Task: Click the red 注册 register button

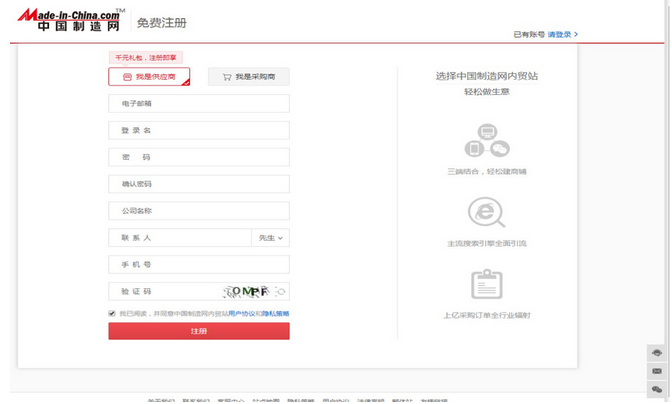Action: coord(199,331)
